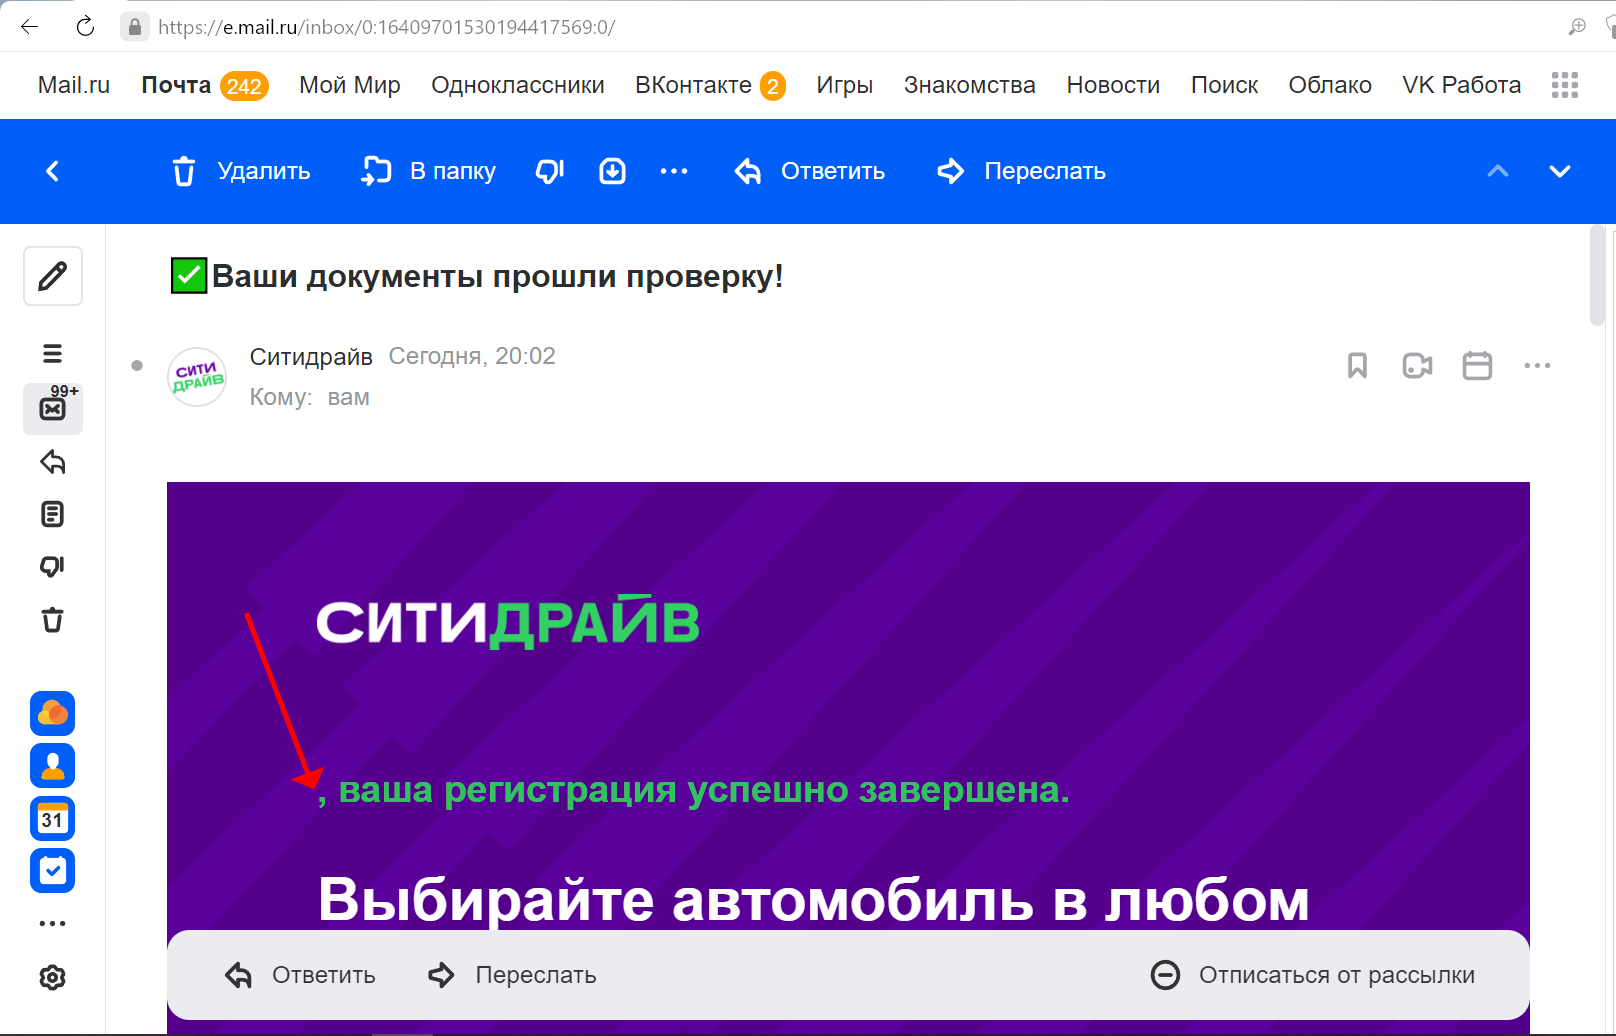The image size is (1616, 1036).
Task: Go to next message down chevron
Action: coord(1560,171)
